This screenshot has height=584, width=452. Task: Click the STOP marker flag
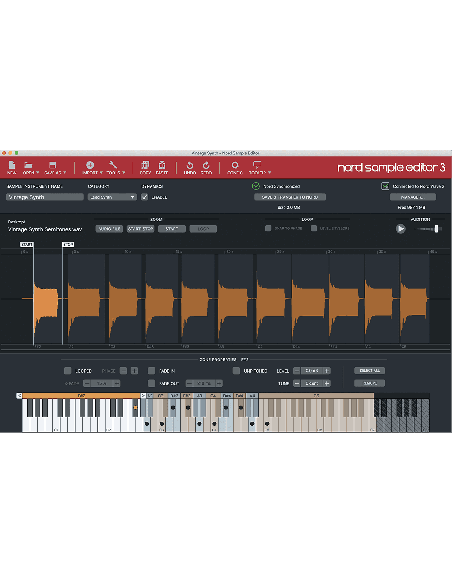pos(68,244)
